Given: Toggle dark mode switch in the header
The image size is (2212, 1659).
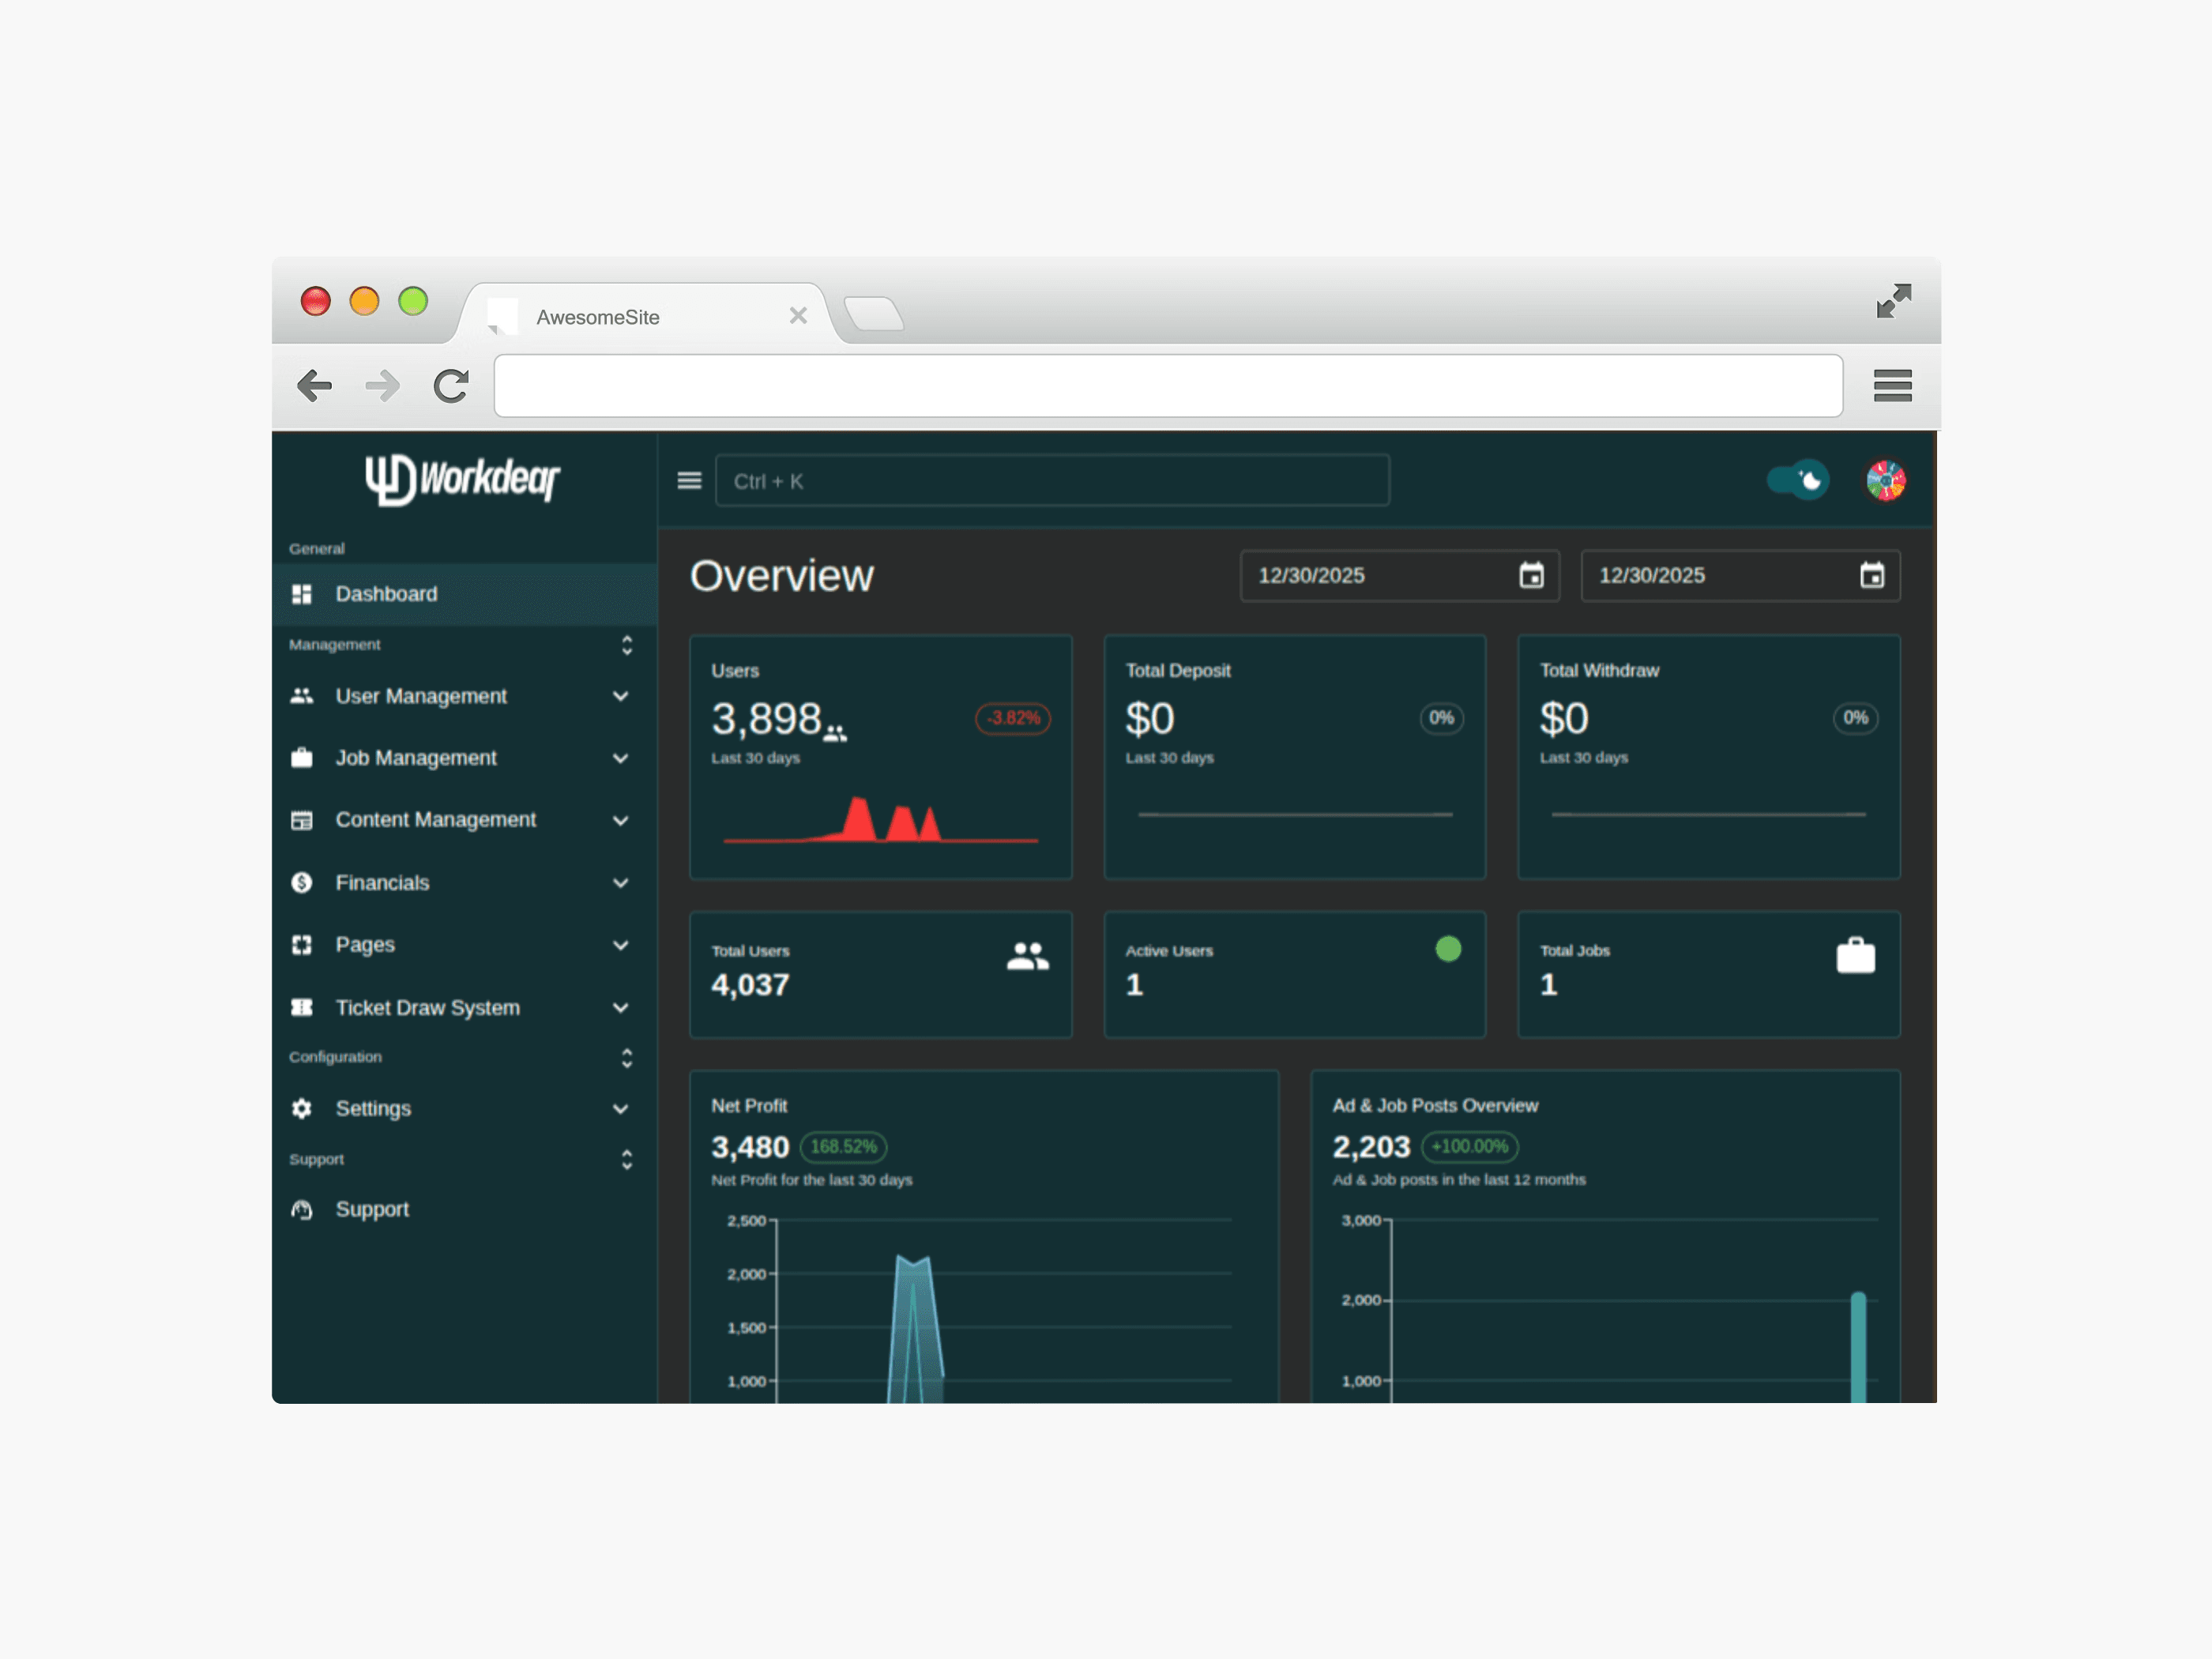Looking at the screenshot, I should [1797, 480].
